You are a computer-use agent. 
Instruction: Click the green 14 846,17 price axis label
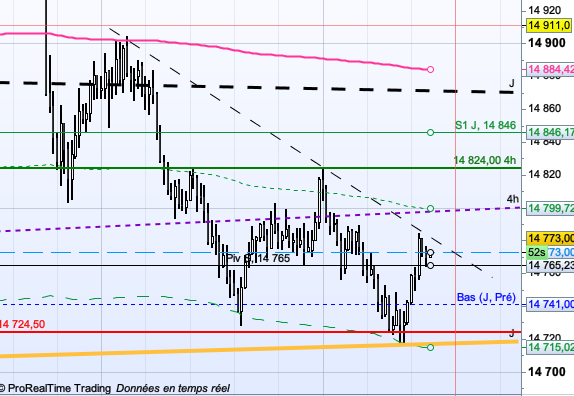(x=550, y=132)
